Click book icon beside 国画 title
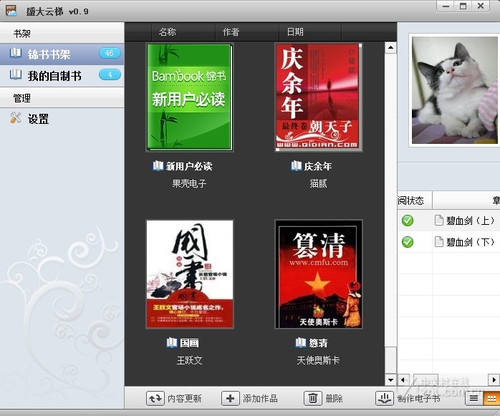 pyautogui.click(x=172, y=342)
